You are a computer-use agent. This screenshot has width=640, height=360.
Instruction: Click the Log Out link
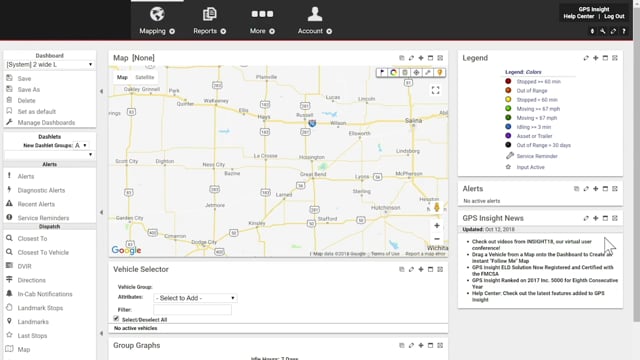point(614,16)
